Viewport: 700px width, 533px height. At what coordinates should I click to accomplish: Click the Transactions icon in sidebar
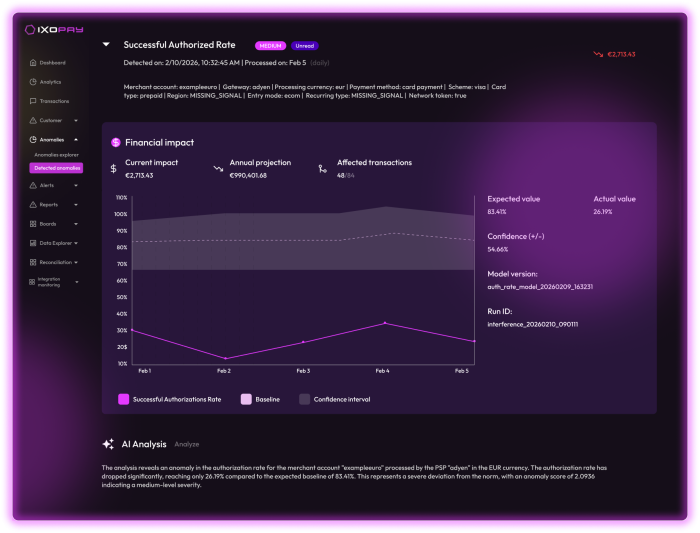(33, 101)
